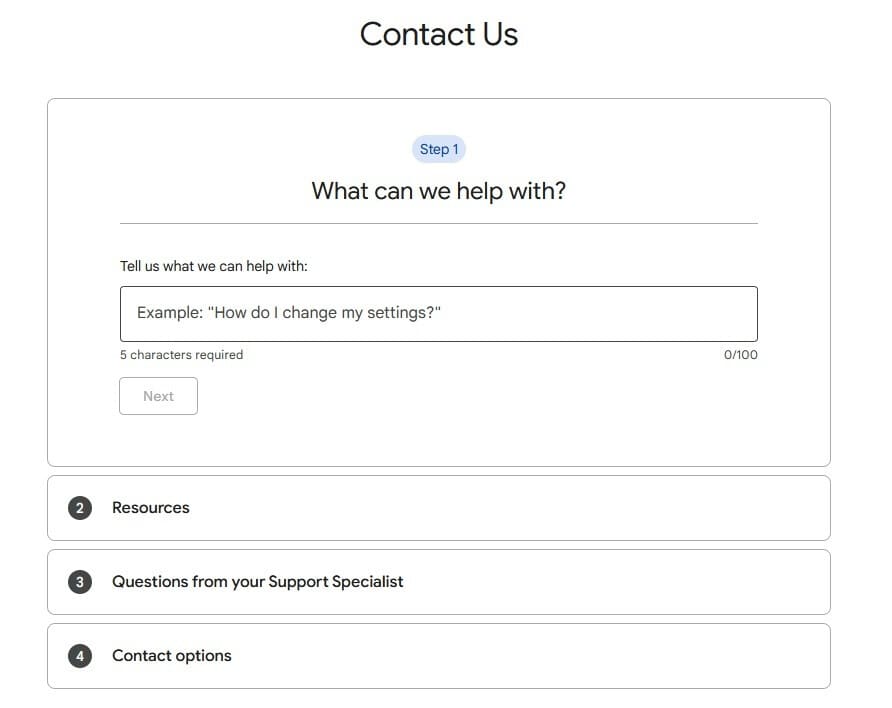Open the Support Specialist step title
This screenshot has height=708, width=892.
click(258, 582)
